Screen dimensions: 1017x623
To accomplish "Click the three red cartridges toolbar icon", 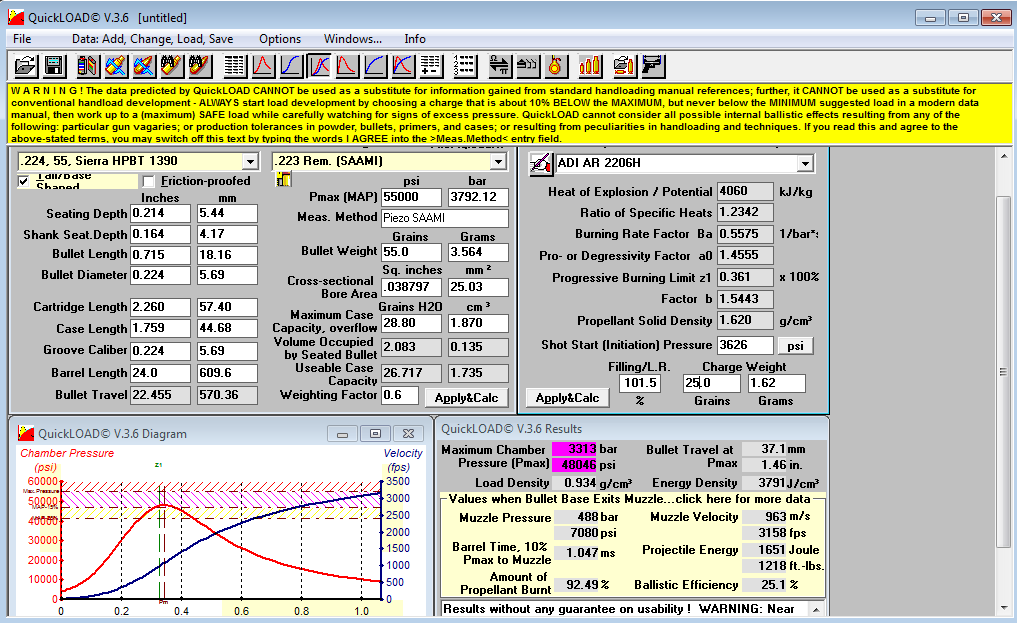I will (590, 65).
